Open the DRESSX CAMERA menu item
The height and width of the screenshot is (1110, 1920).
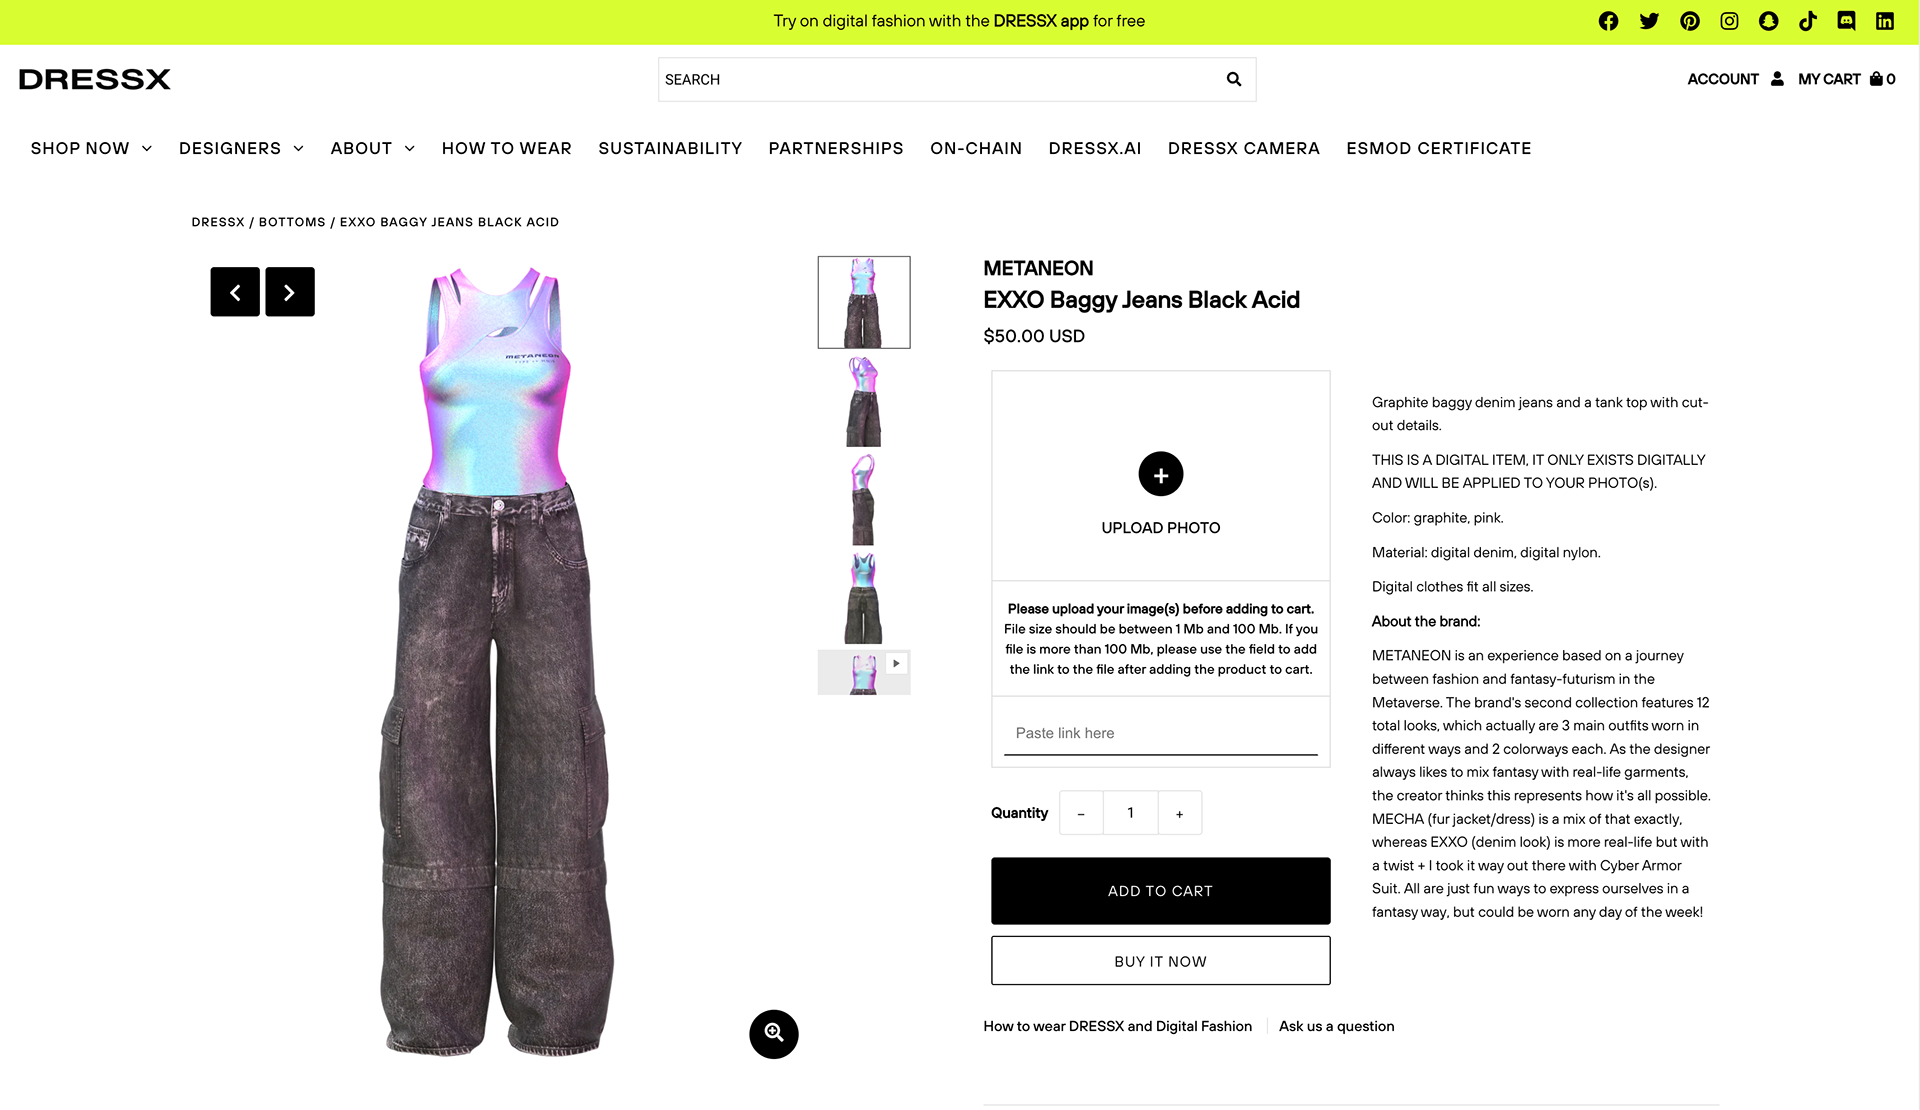coord(1244,148)
